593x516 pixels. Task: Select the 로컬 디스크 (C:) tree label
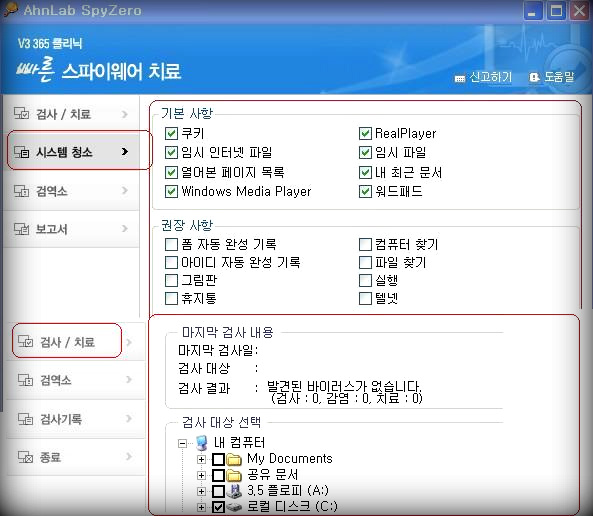click(x=292, y=507)
